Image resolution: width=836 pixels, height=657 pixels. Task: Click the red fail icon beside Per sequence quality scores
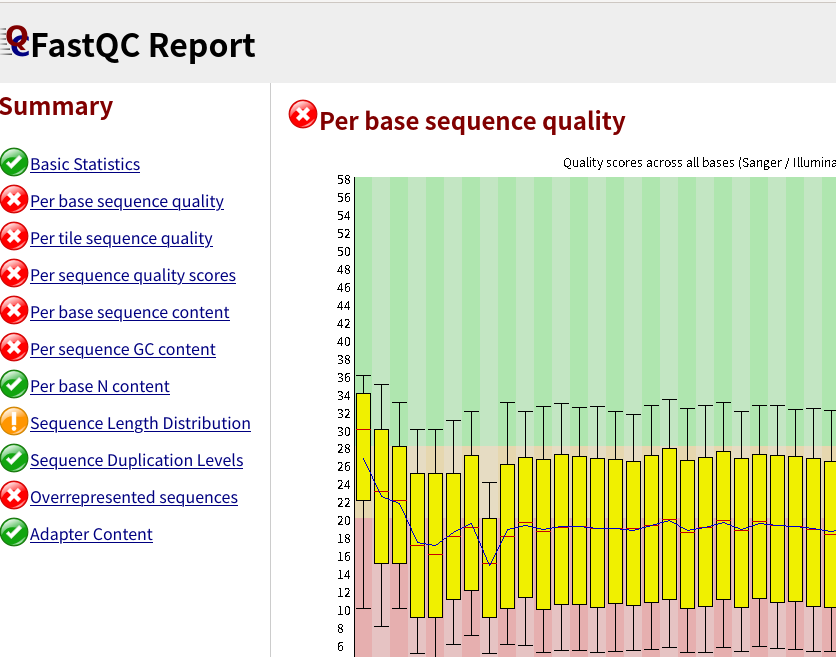pos(14,273)
